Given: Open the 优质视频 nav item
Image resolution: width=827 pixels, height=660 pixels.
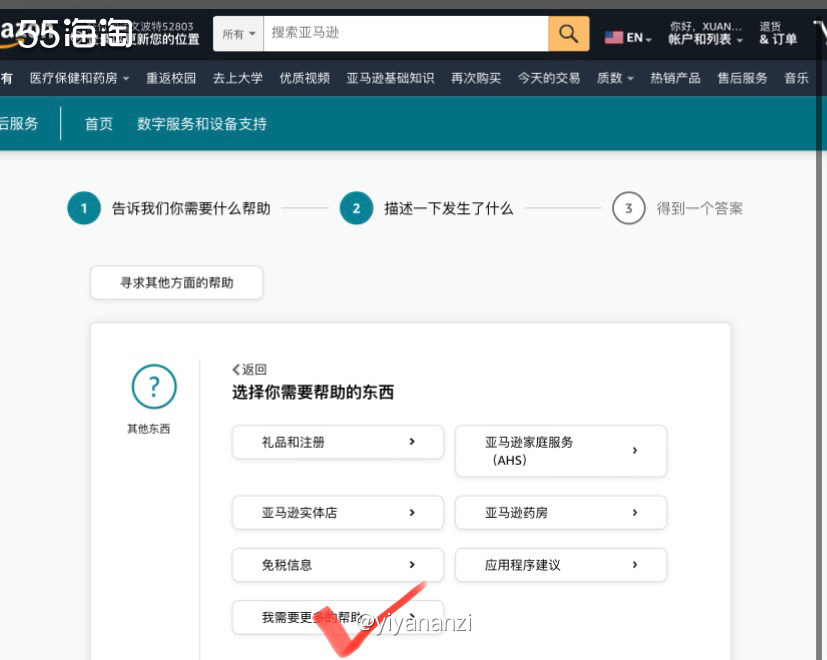Looking at the screenshot, I should tap(305, 78).
